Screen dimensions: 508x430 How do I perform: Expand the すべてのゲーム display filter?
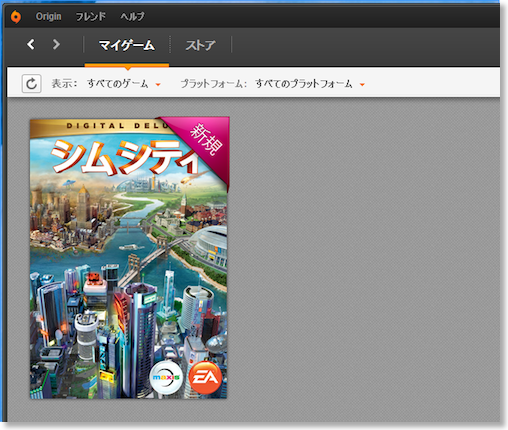[x=124, y=84]
